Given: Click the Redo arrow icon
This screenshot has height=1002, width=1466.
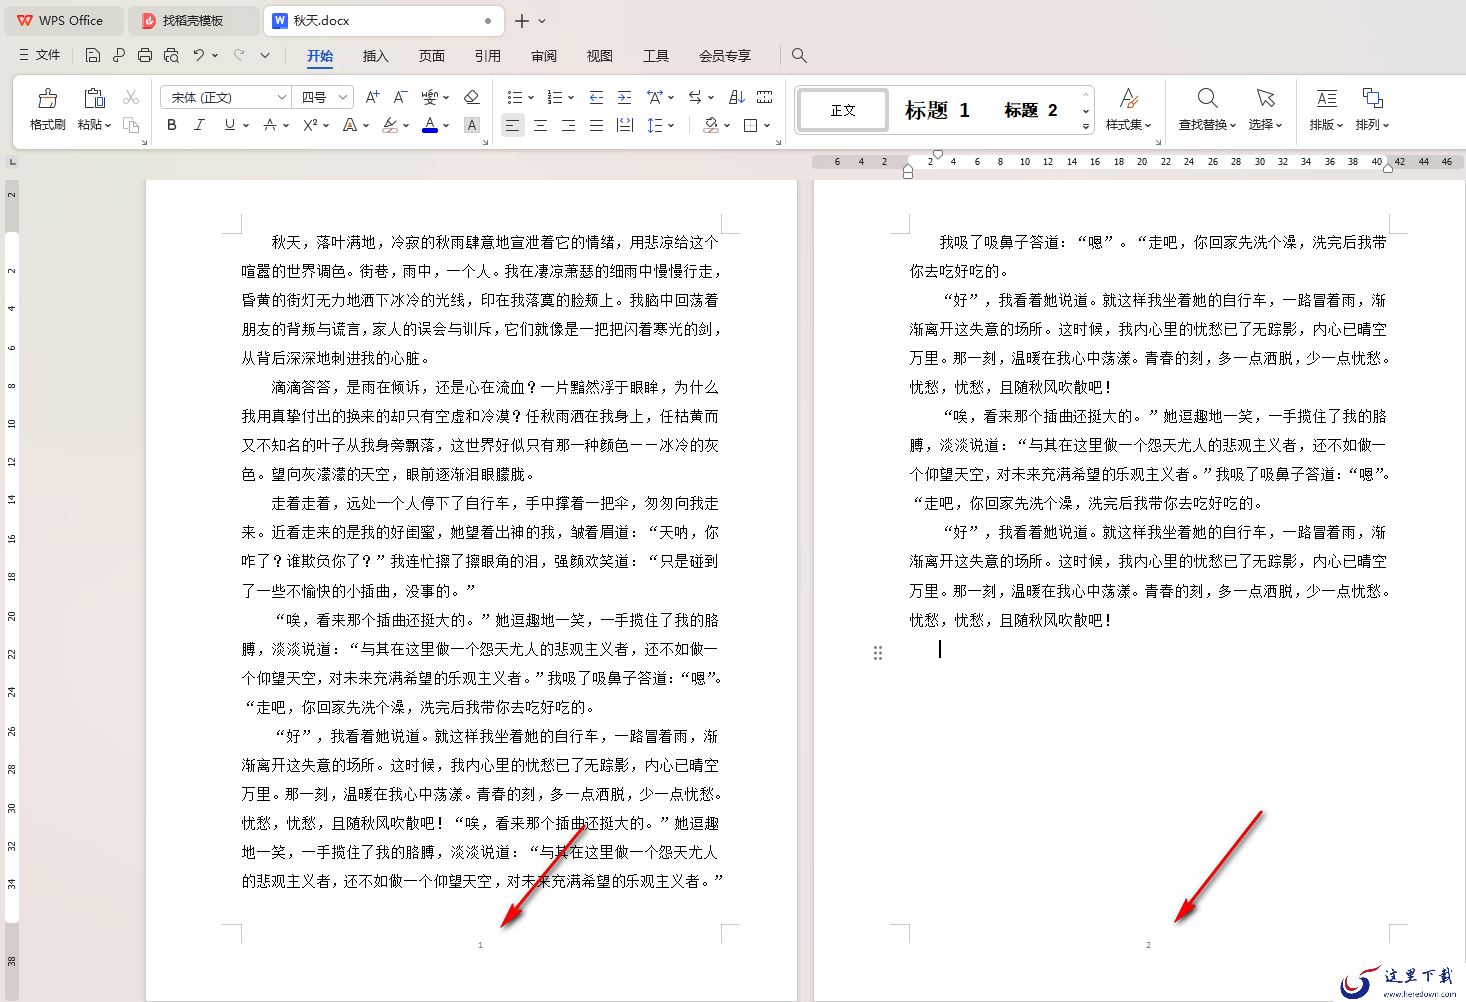Looking at the screenshot, I should [x=239, y=56].
